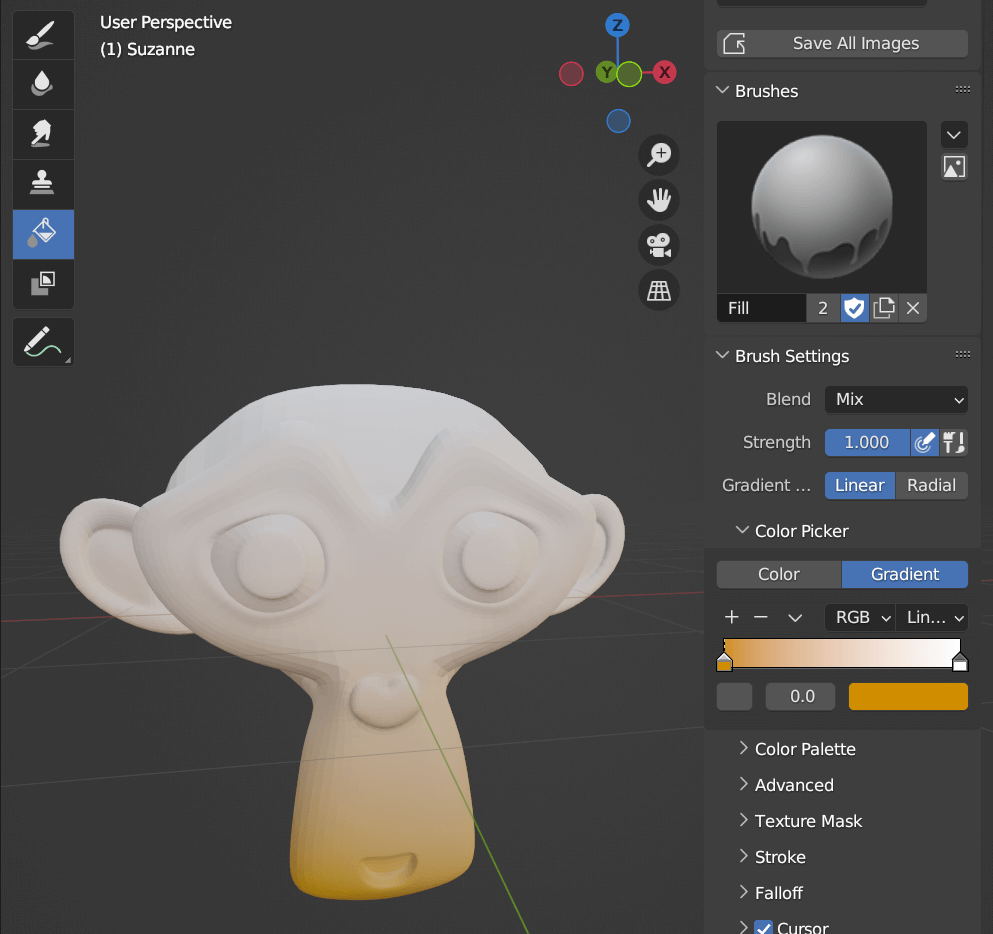The image size is (993, 934).
Task: Switch to the Gradient tab
Action: pyautogui.click(x=905, y=574)
